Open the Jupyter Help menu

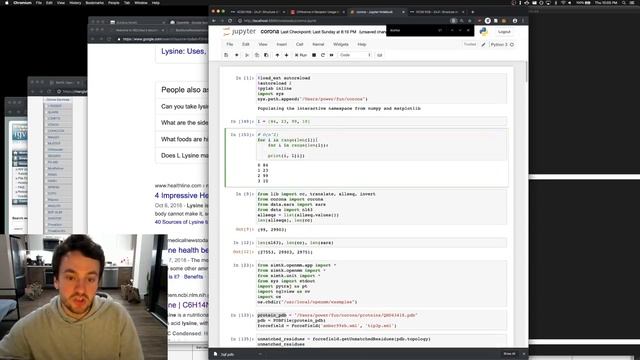[x=362, y=44]
